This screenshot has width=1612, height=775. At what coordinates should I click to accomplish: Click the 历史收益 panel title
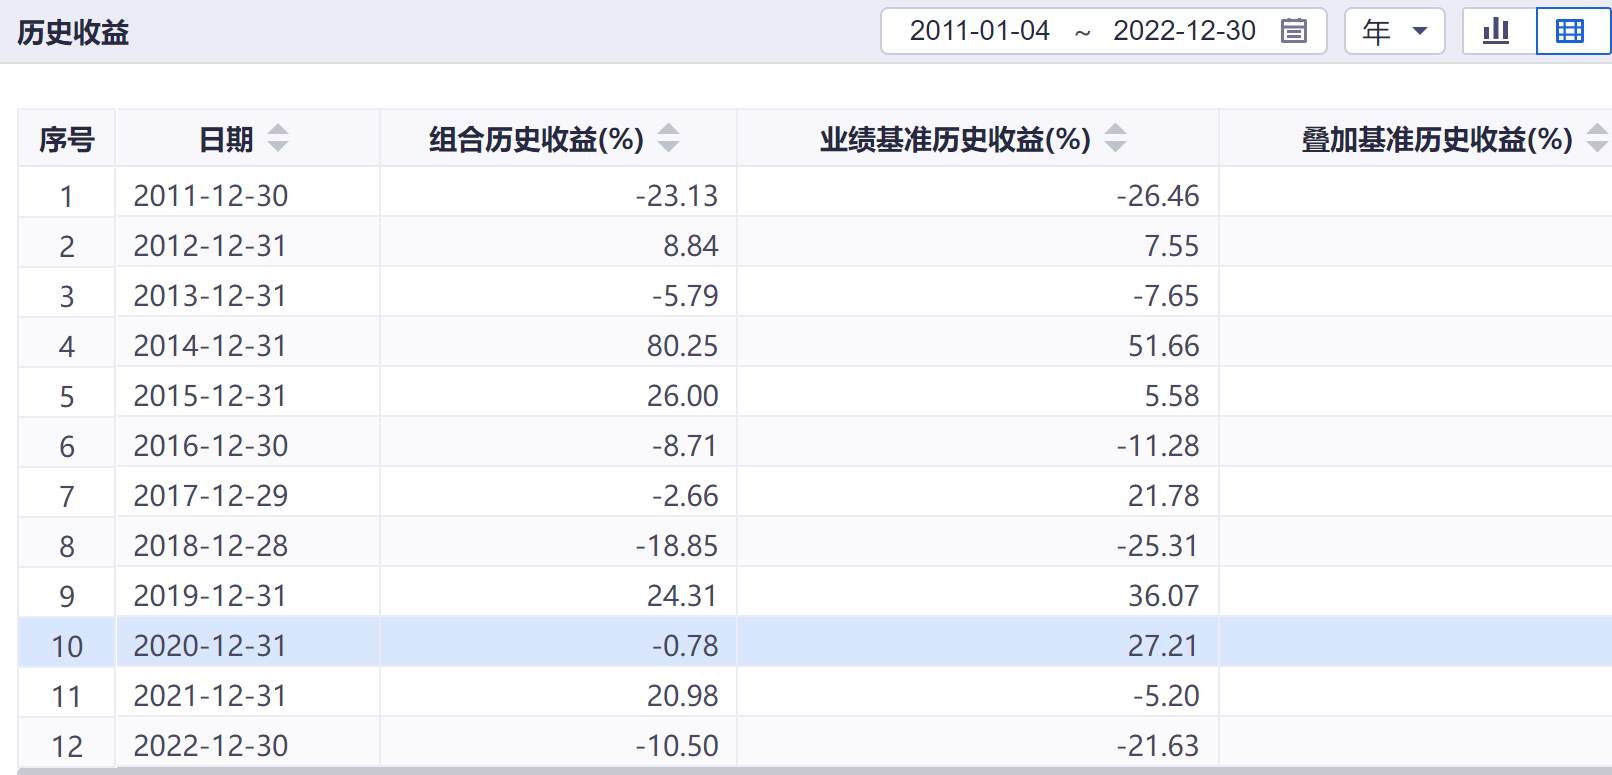pos(73,33)
